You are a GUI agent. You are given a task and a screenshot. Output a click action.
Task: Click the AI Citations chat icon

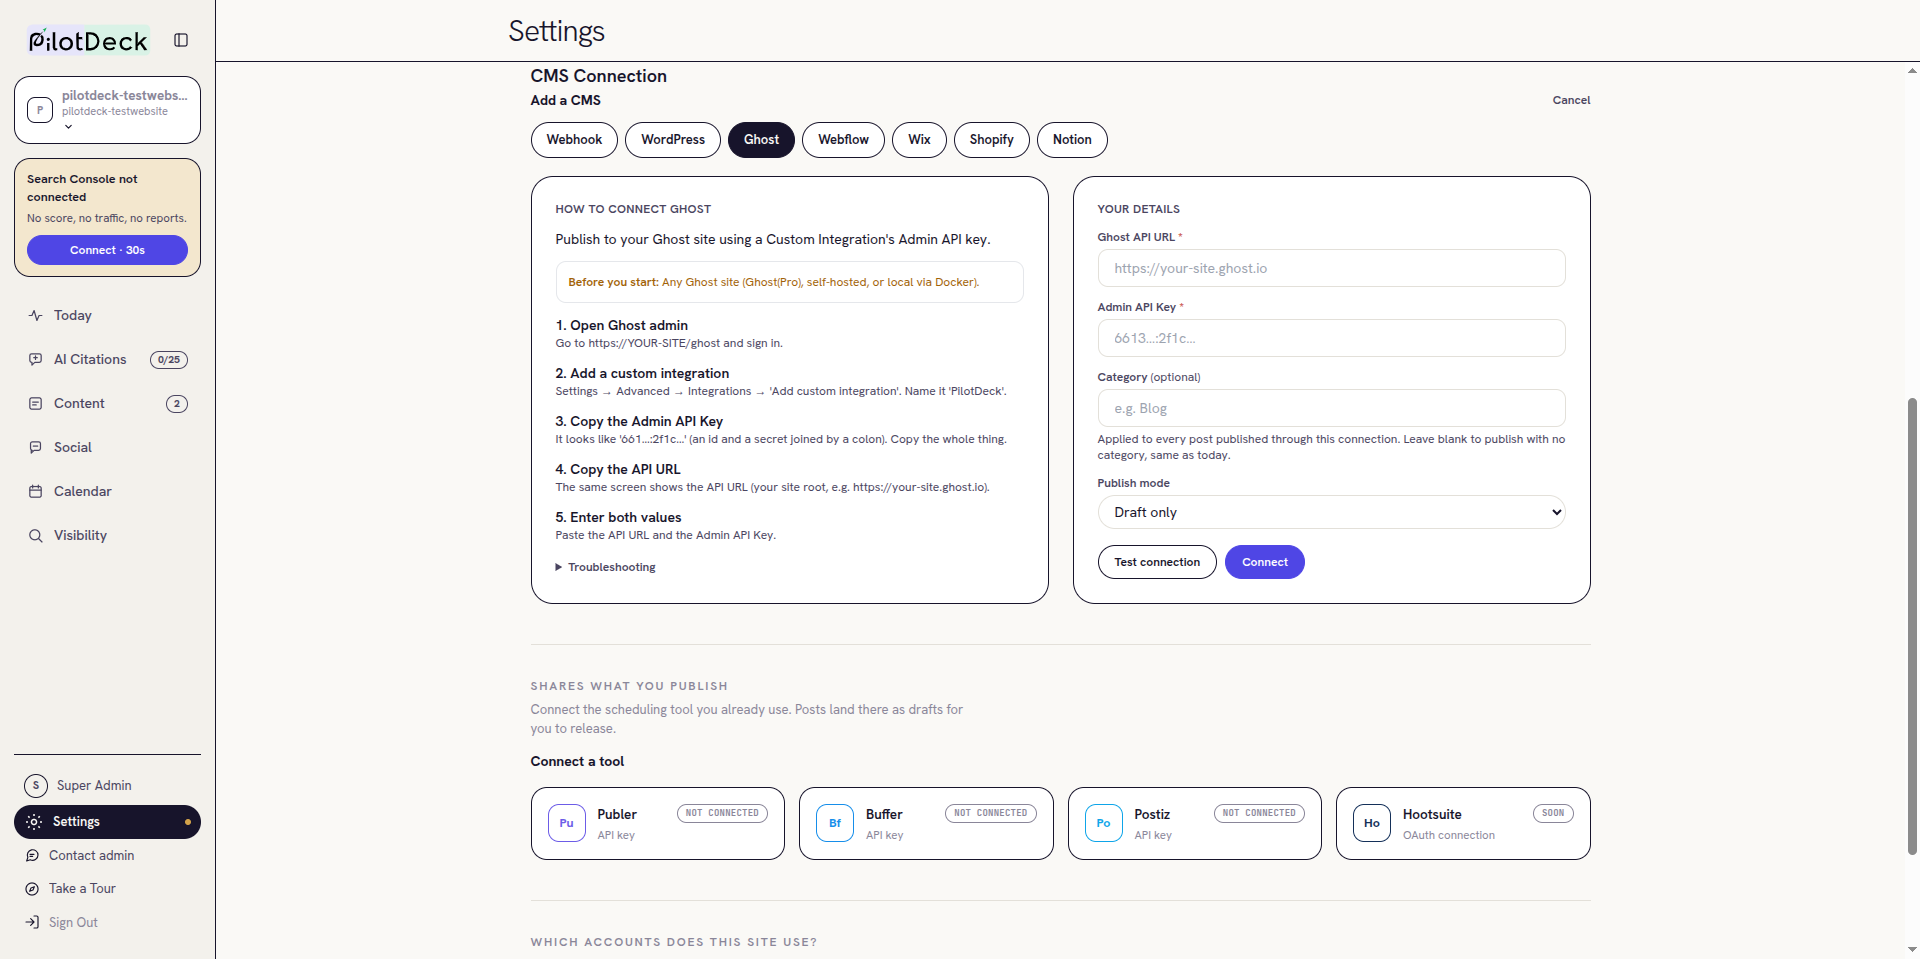pos(36,359)
